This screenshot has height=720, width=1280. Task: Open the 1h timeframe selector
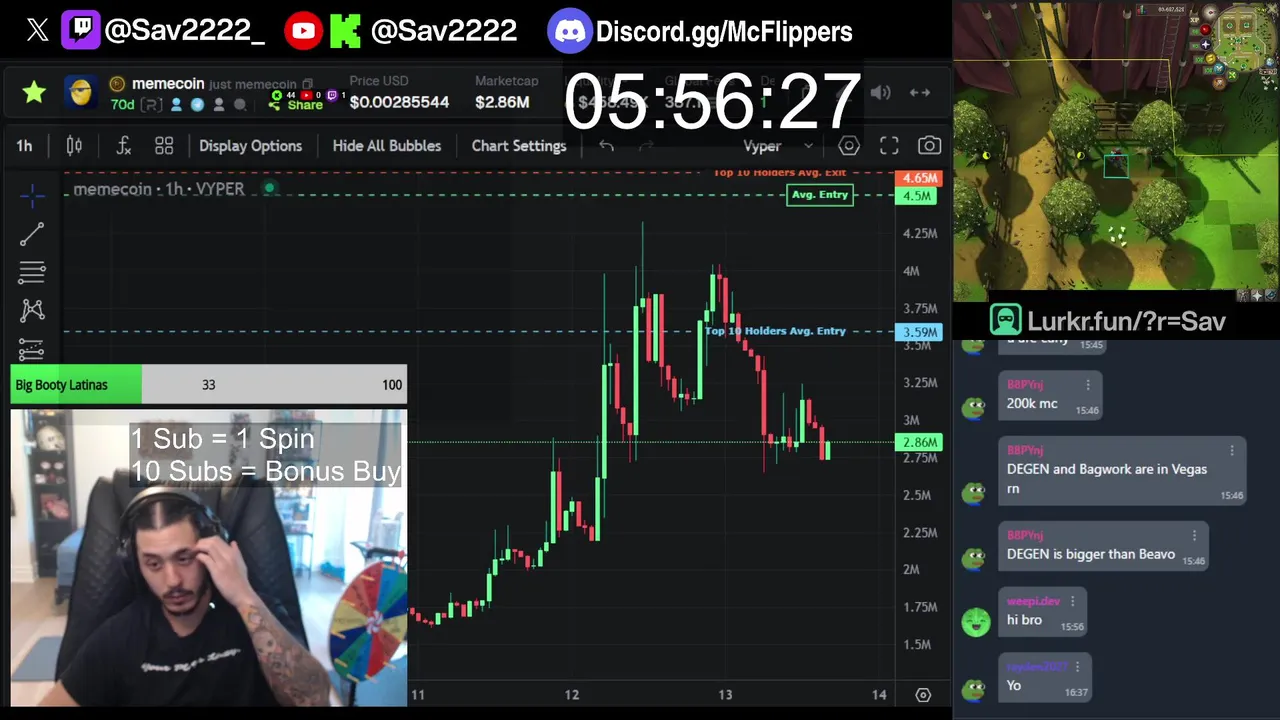click(x=24, y=146)
